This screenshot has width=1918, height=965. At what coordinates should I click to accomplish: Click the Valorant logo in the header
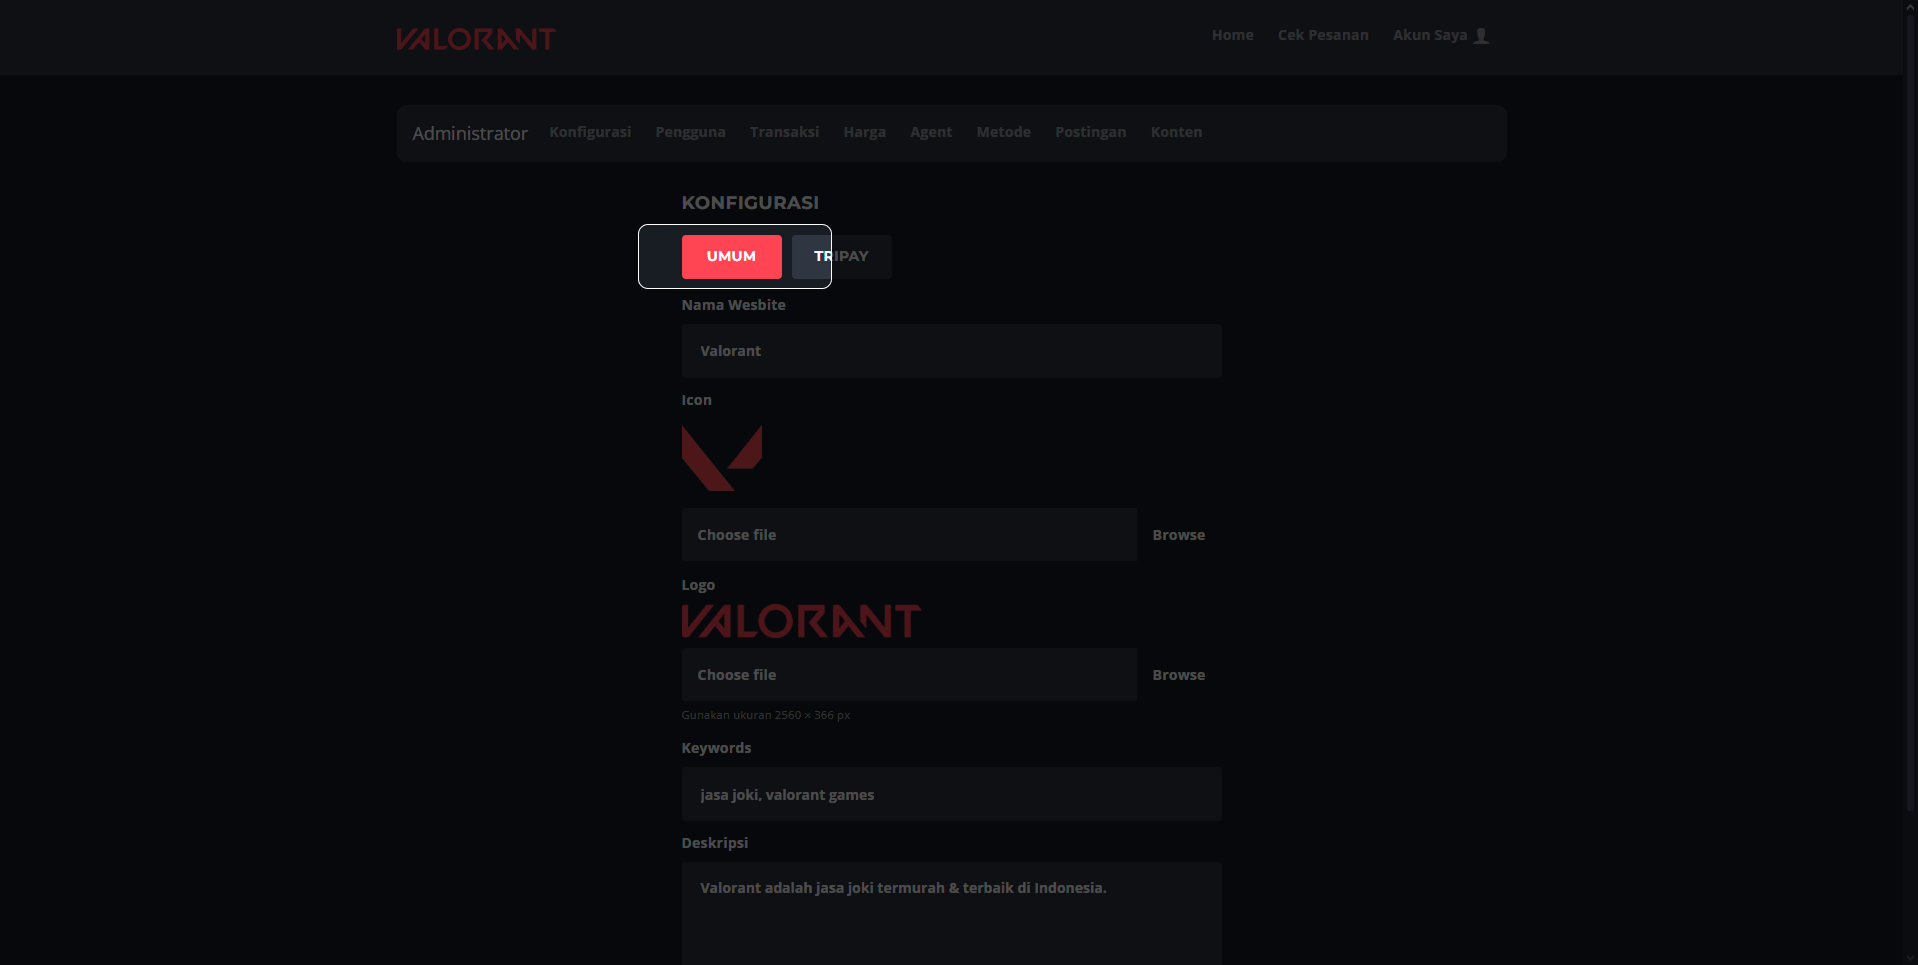pos(476,38)
